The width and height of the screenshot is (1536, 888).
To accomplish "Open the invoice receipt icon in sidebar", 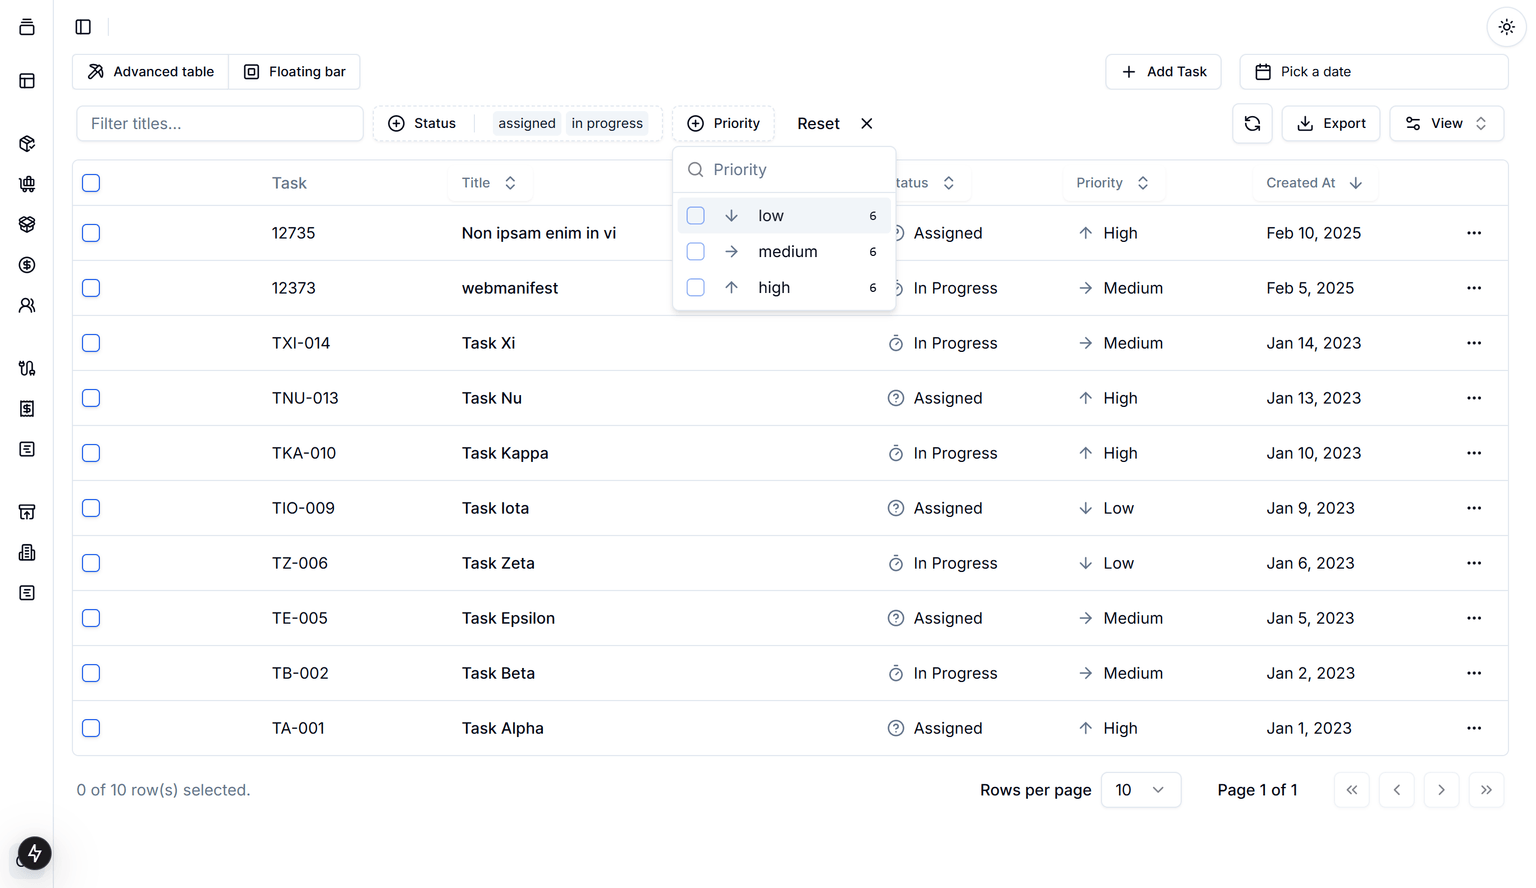I will (x=27, y=408).
